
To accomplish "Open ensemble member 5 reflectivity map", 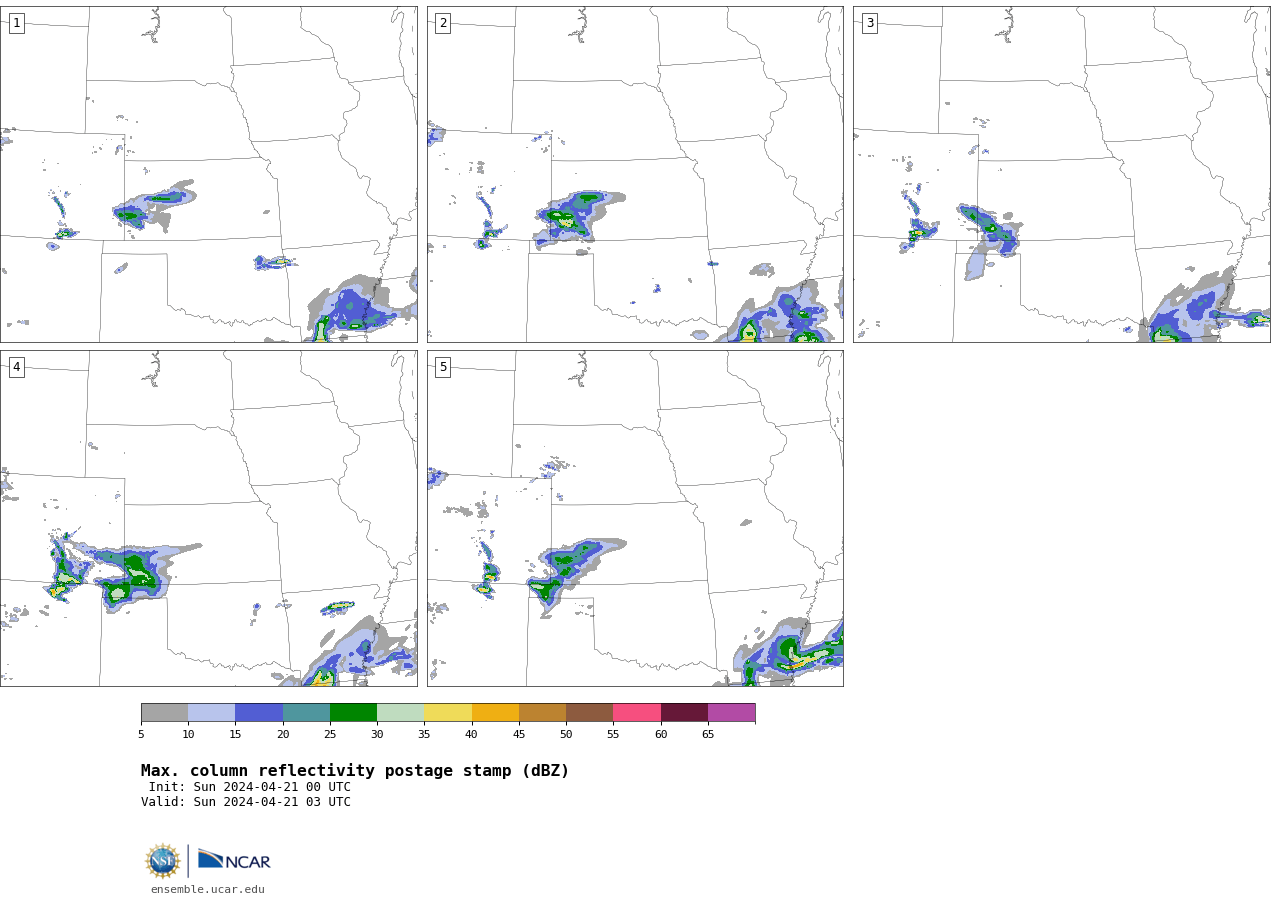I will [635, 518].
